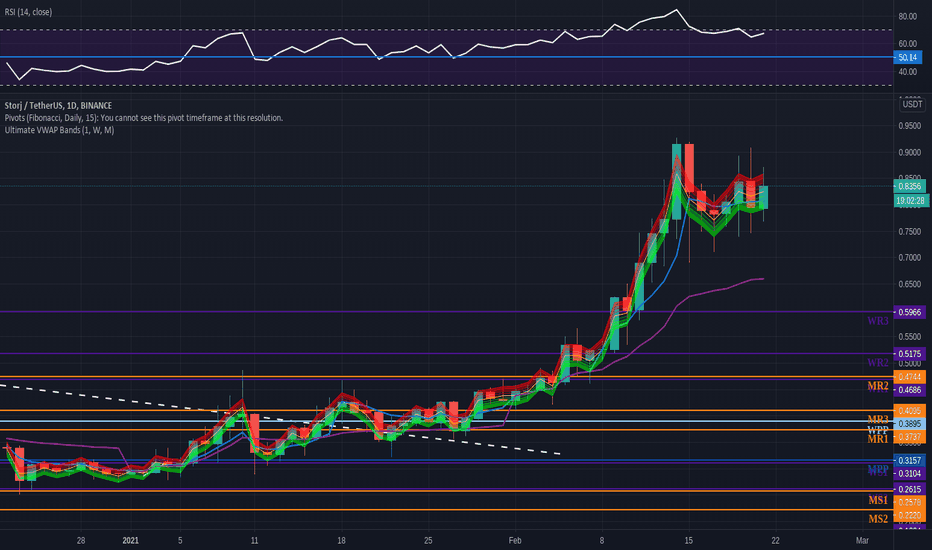Click the 22 date on time axis
This screenshot has width=932, height=550.
775,540
